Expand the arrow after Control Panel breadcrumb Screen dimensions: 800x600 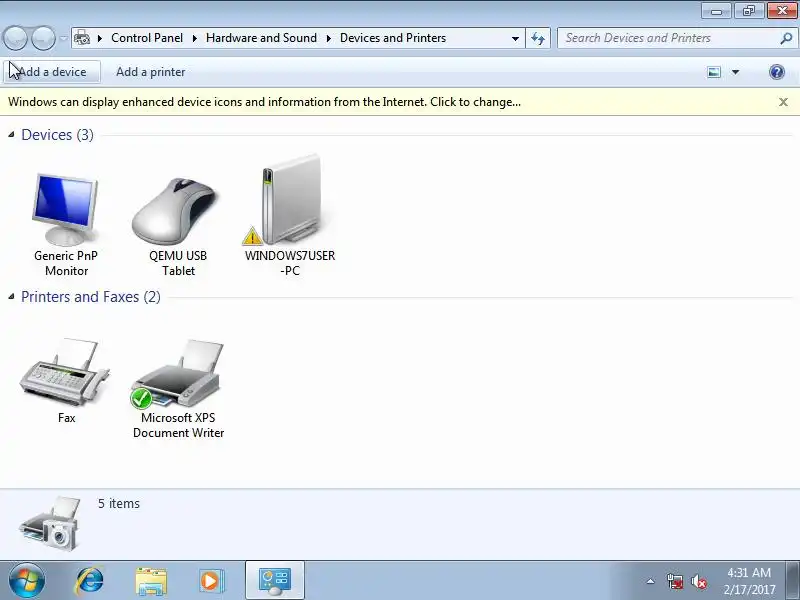pos(194,38)
